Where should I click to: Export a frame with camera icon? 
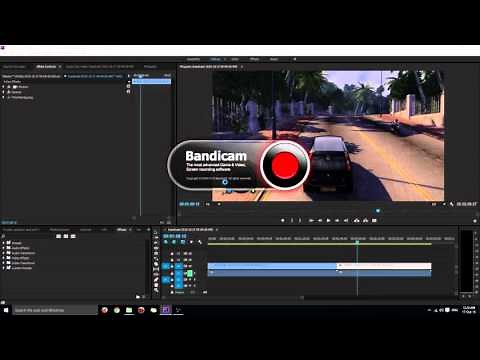374,220
